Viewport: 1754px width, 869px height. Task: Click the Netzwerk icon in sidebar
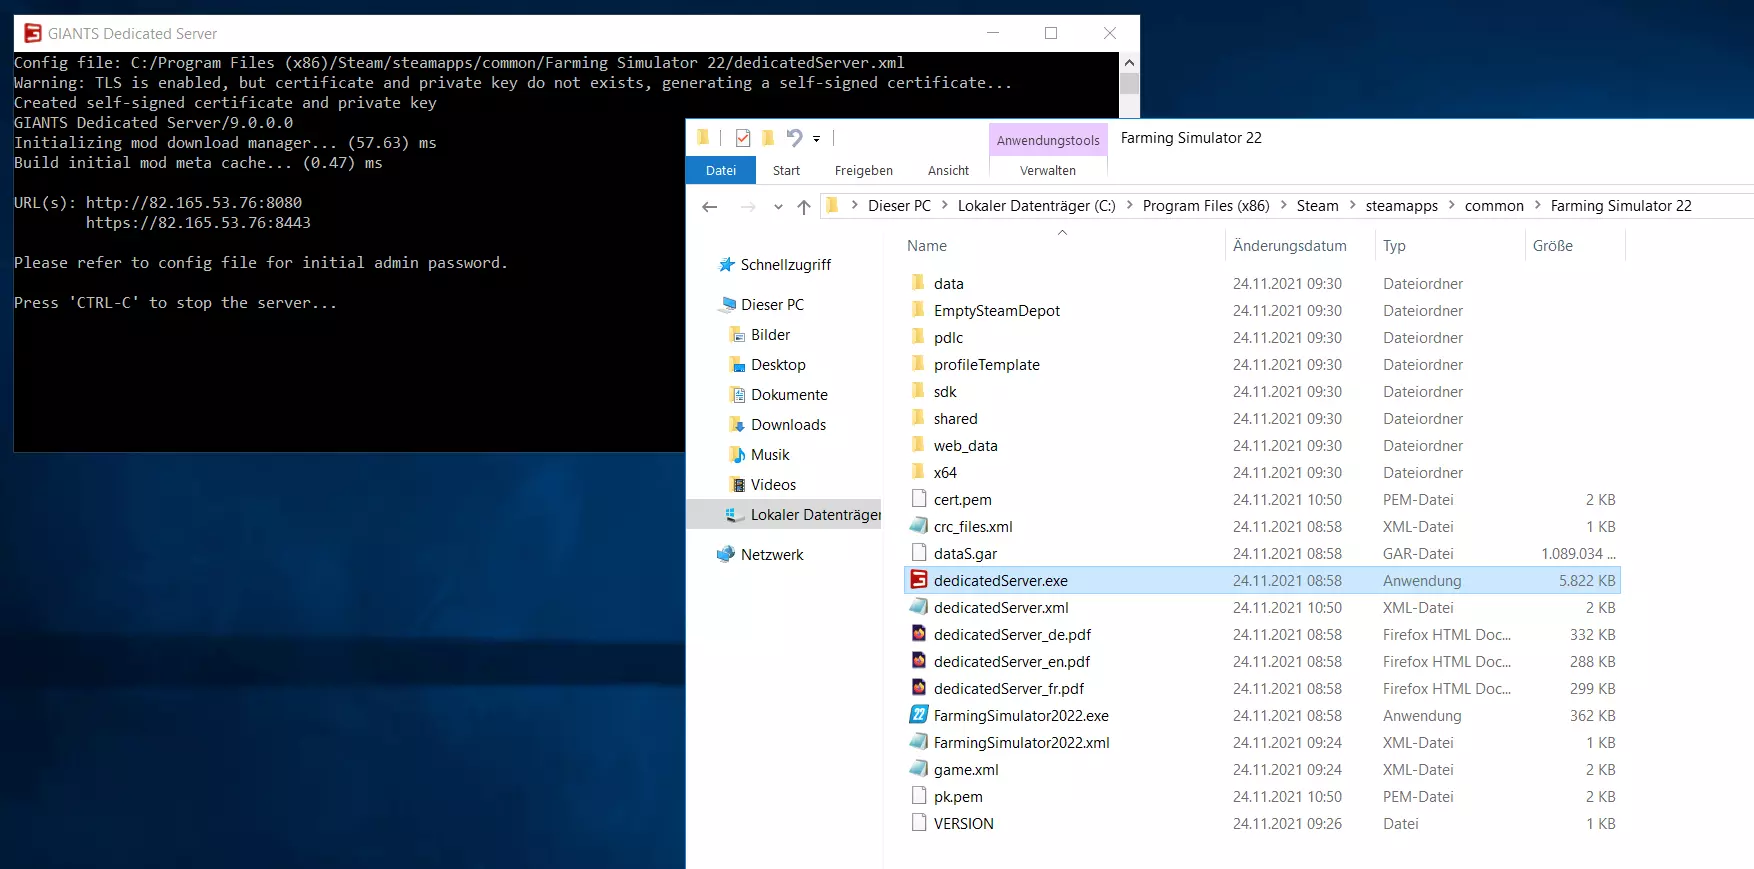coord(727,554)
